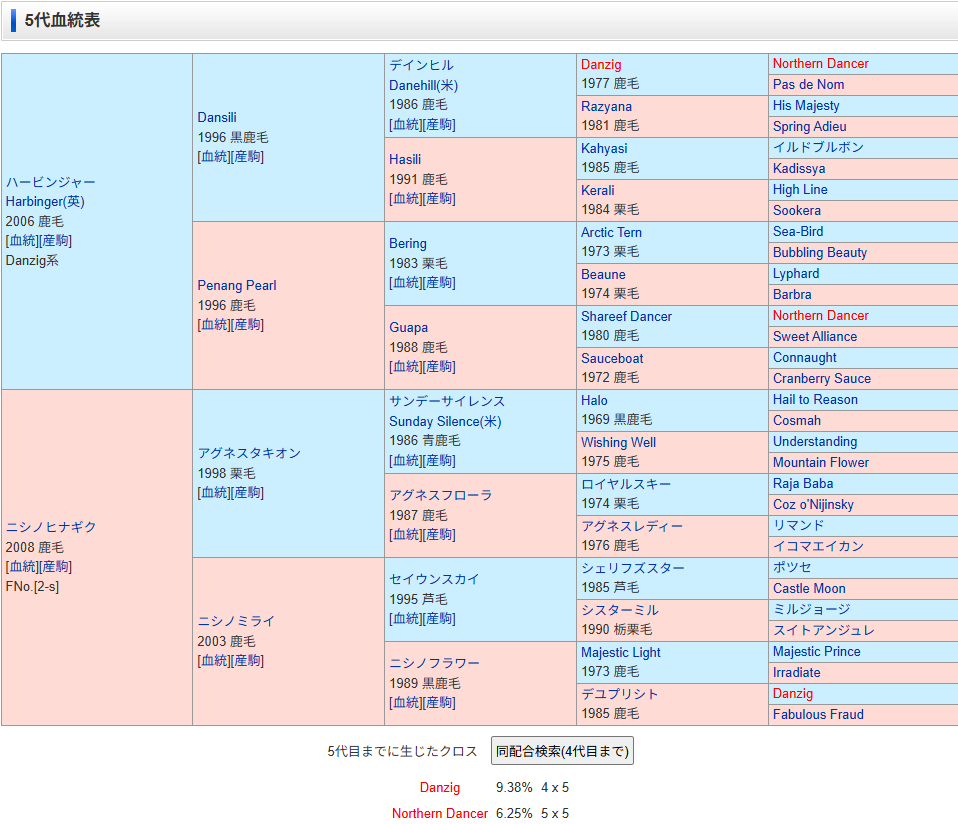
Task: Open the Kahyasi horse link
Action: coord(604,148)
